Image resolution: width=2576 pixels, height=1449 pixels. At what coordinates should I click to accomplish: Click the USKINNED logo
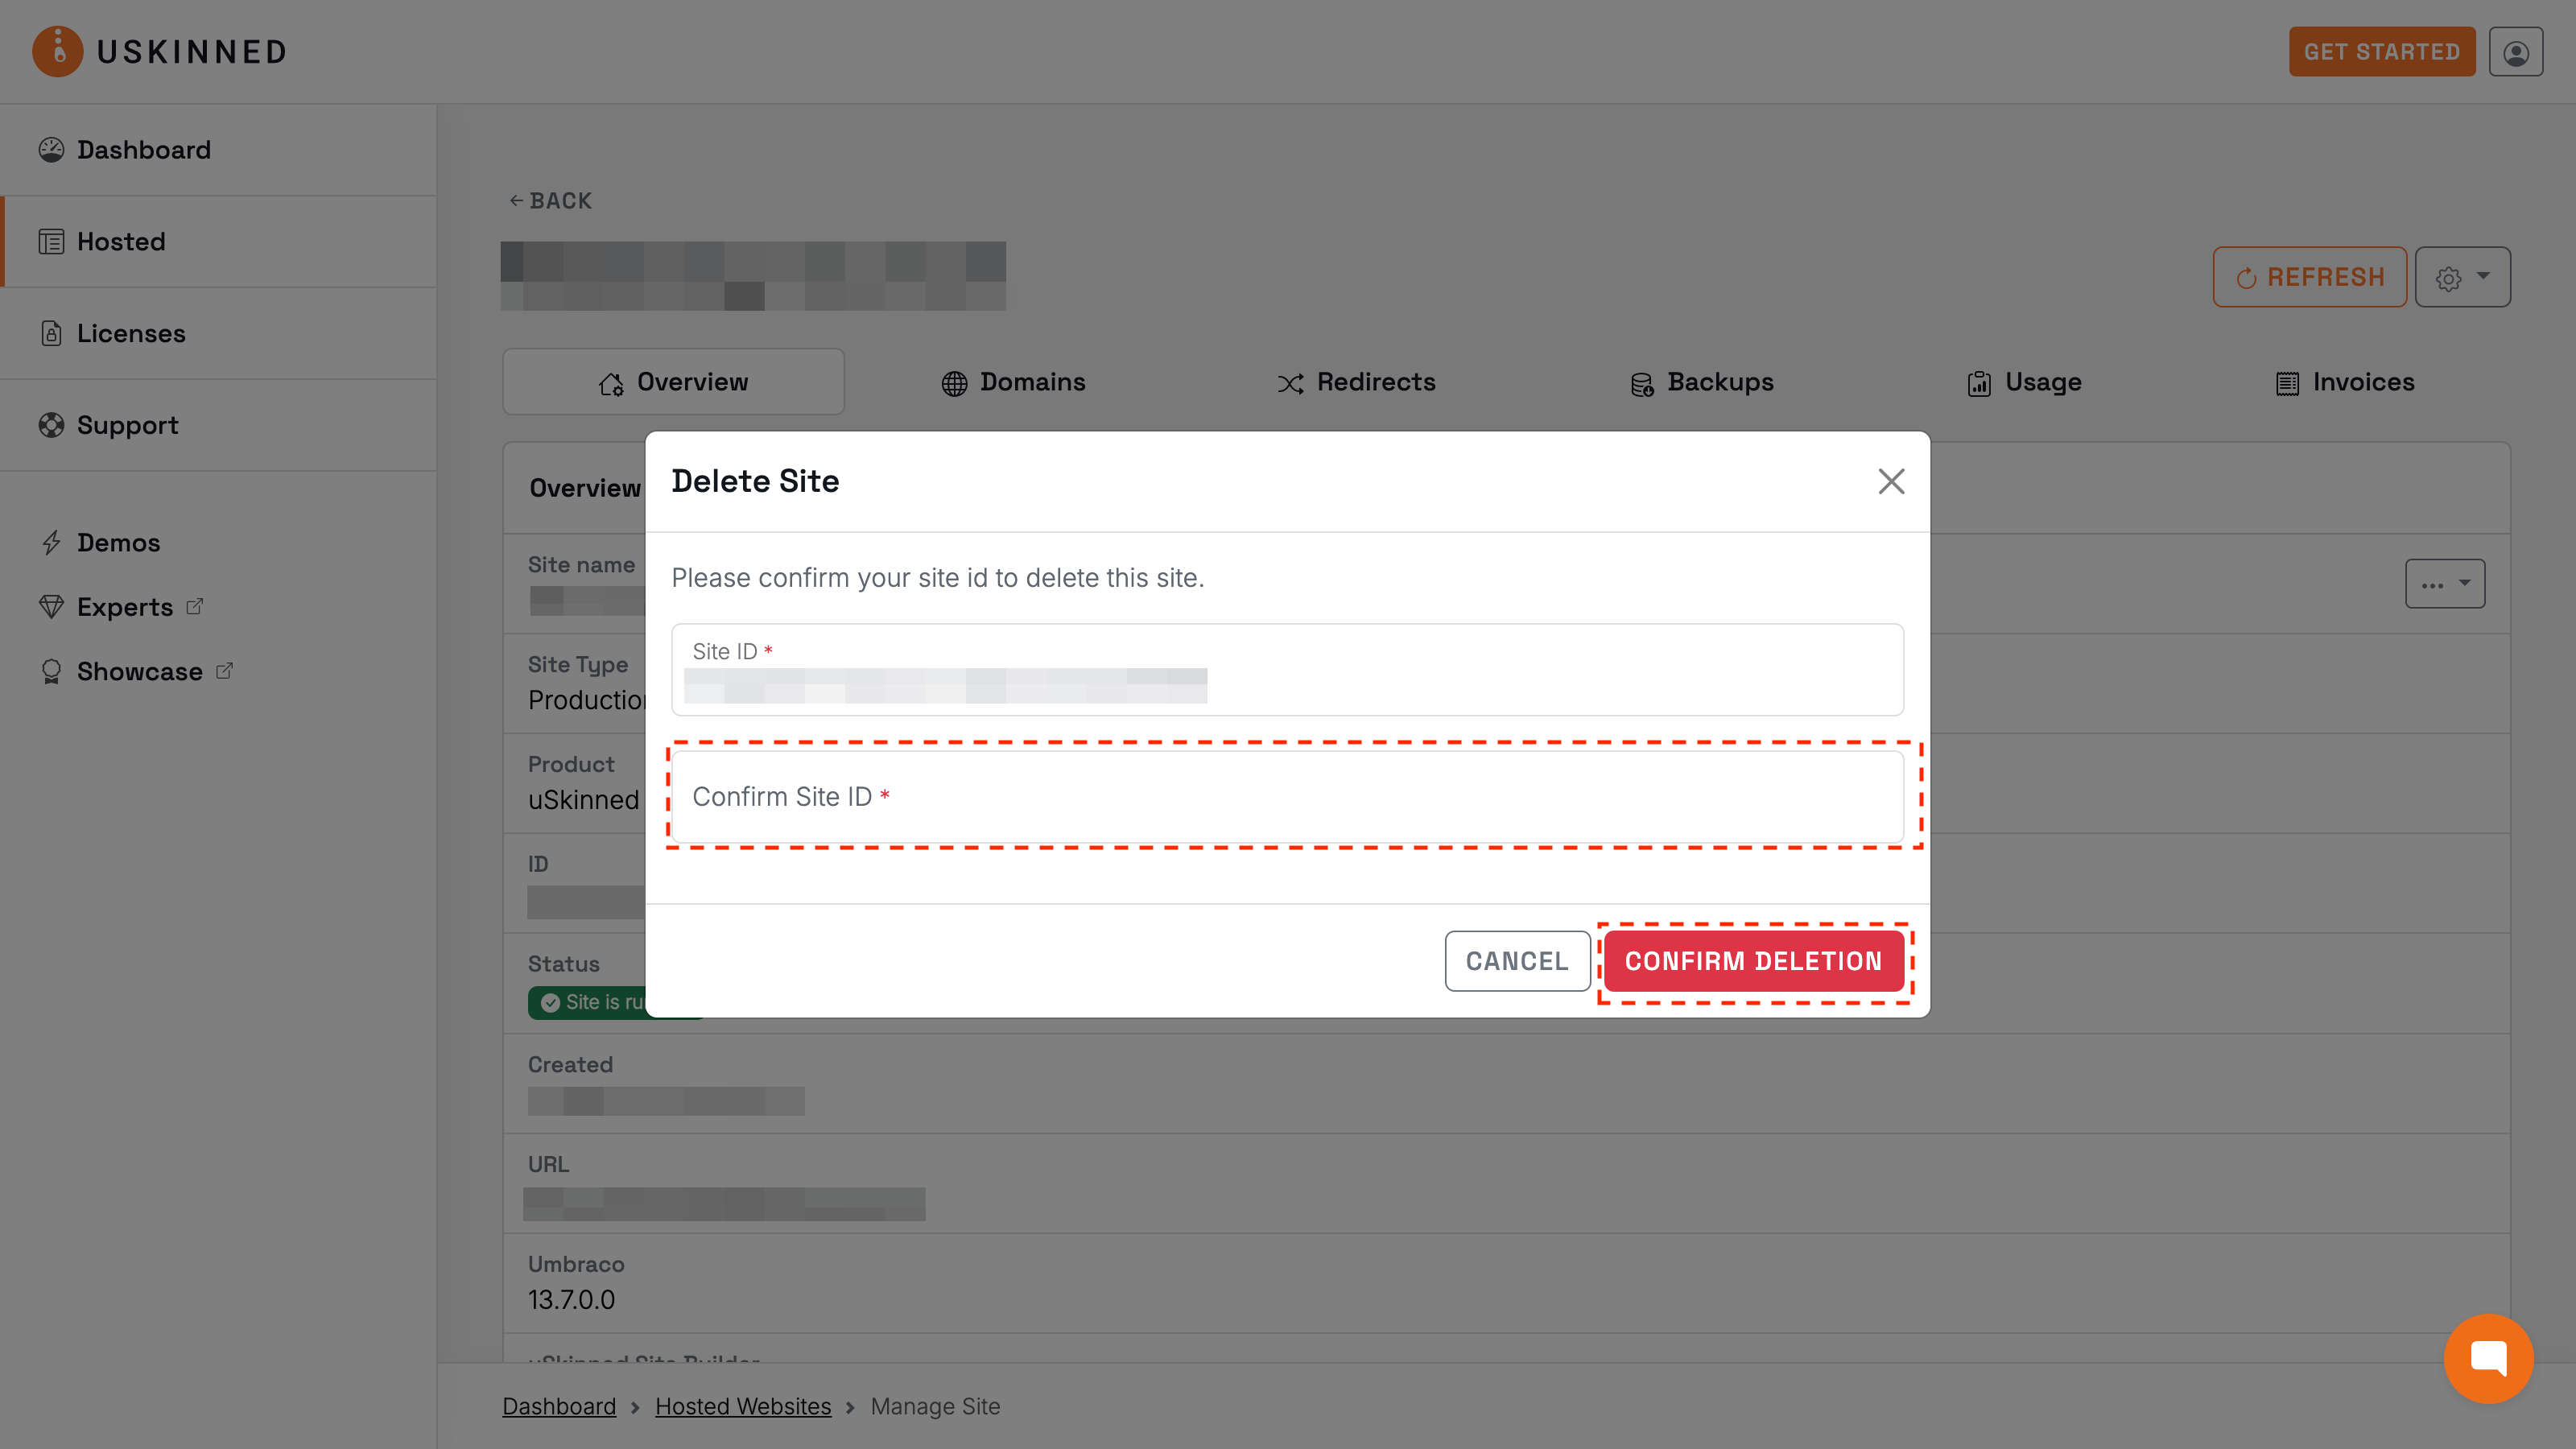click(160, 51)
